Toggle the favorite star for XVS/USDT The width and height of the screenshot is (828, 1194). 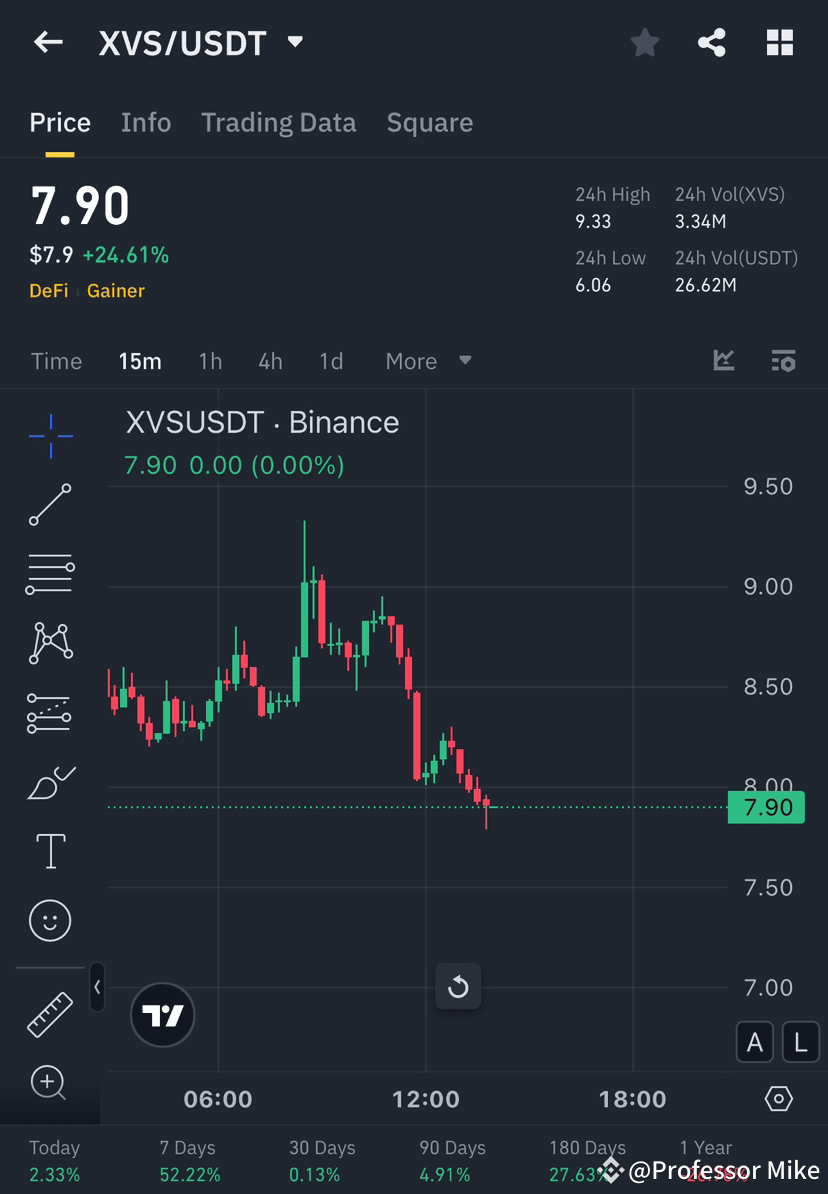pyautogui.click(x=644, y=42)
